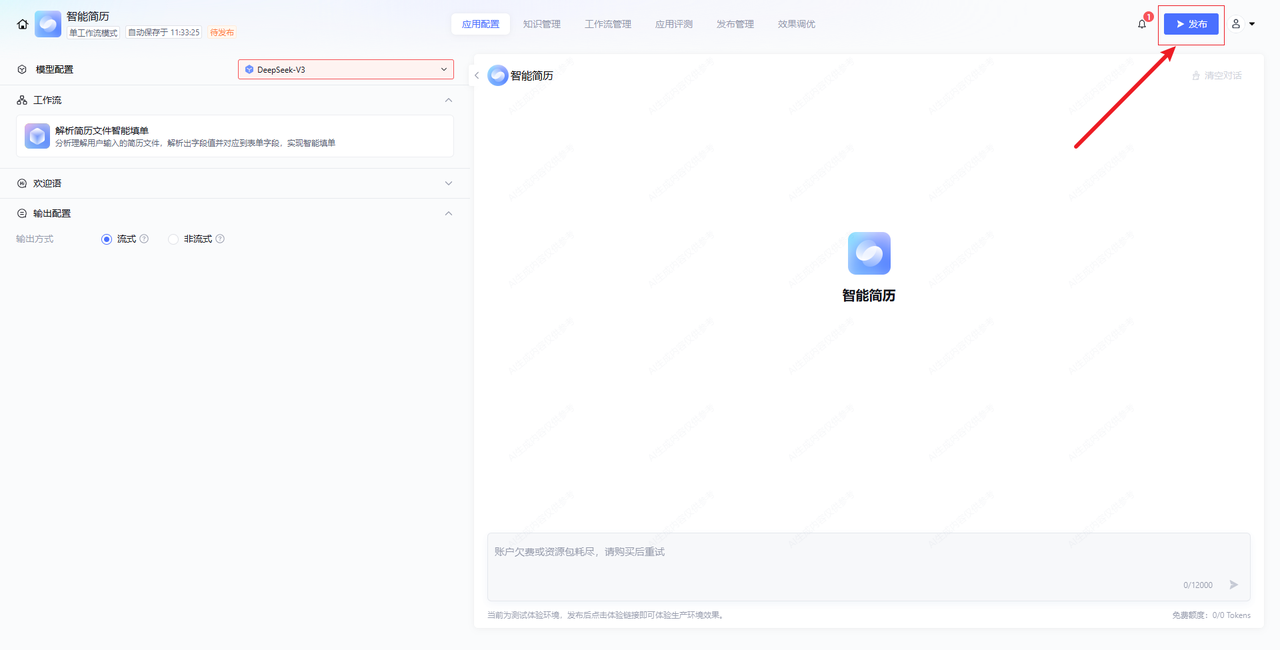Switch to the 工作流管理 tab
The image size is (1280, 650).
[x=608, y=24]
